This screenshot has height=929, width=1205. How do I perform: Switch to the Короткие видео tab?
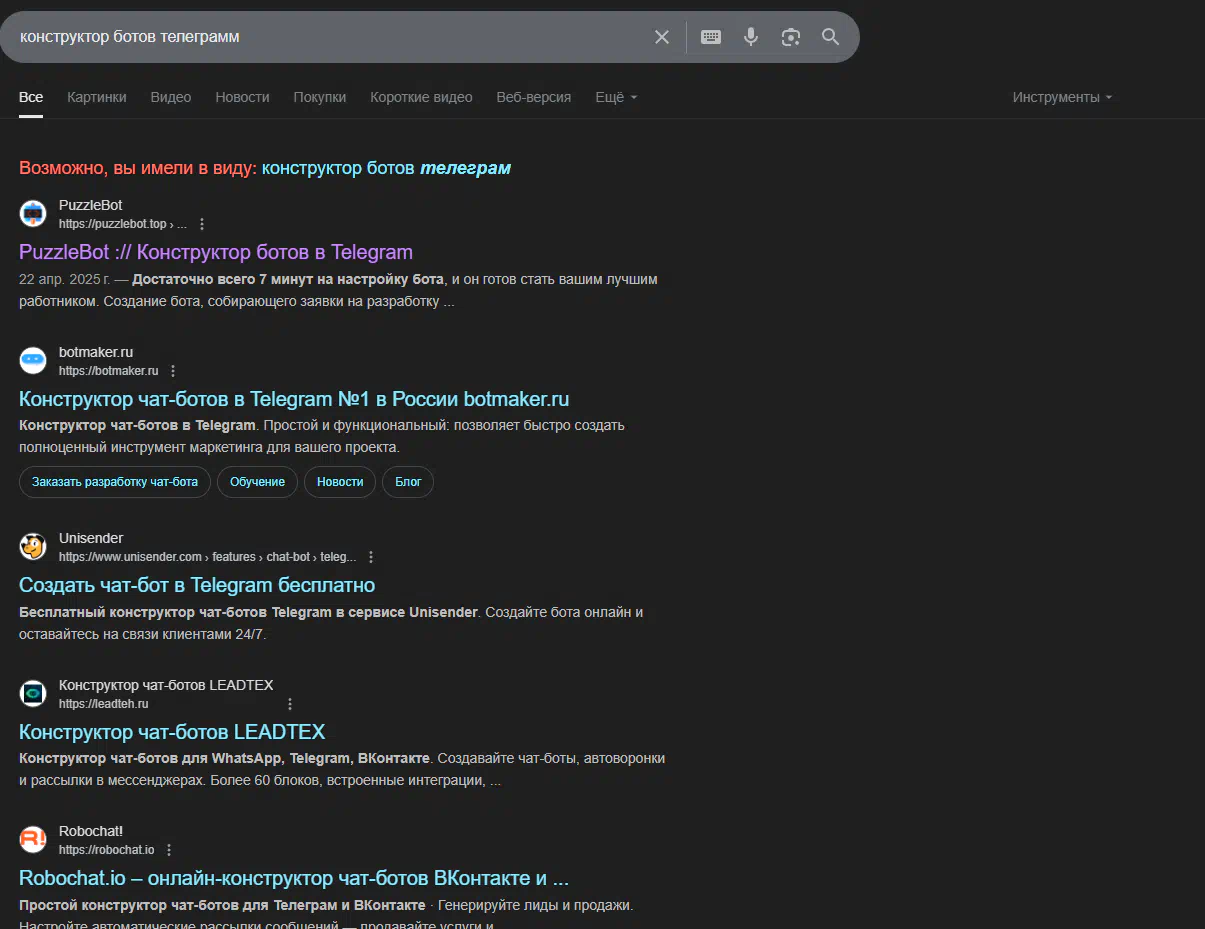click(421, 97)
